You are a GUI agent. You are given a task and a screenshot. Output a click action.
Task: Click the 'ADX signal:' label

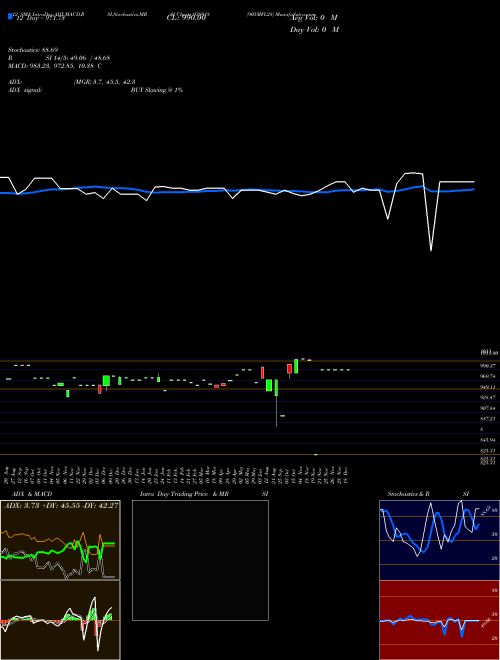tap(25, 90)
